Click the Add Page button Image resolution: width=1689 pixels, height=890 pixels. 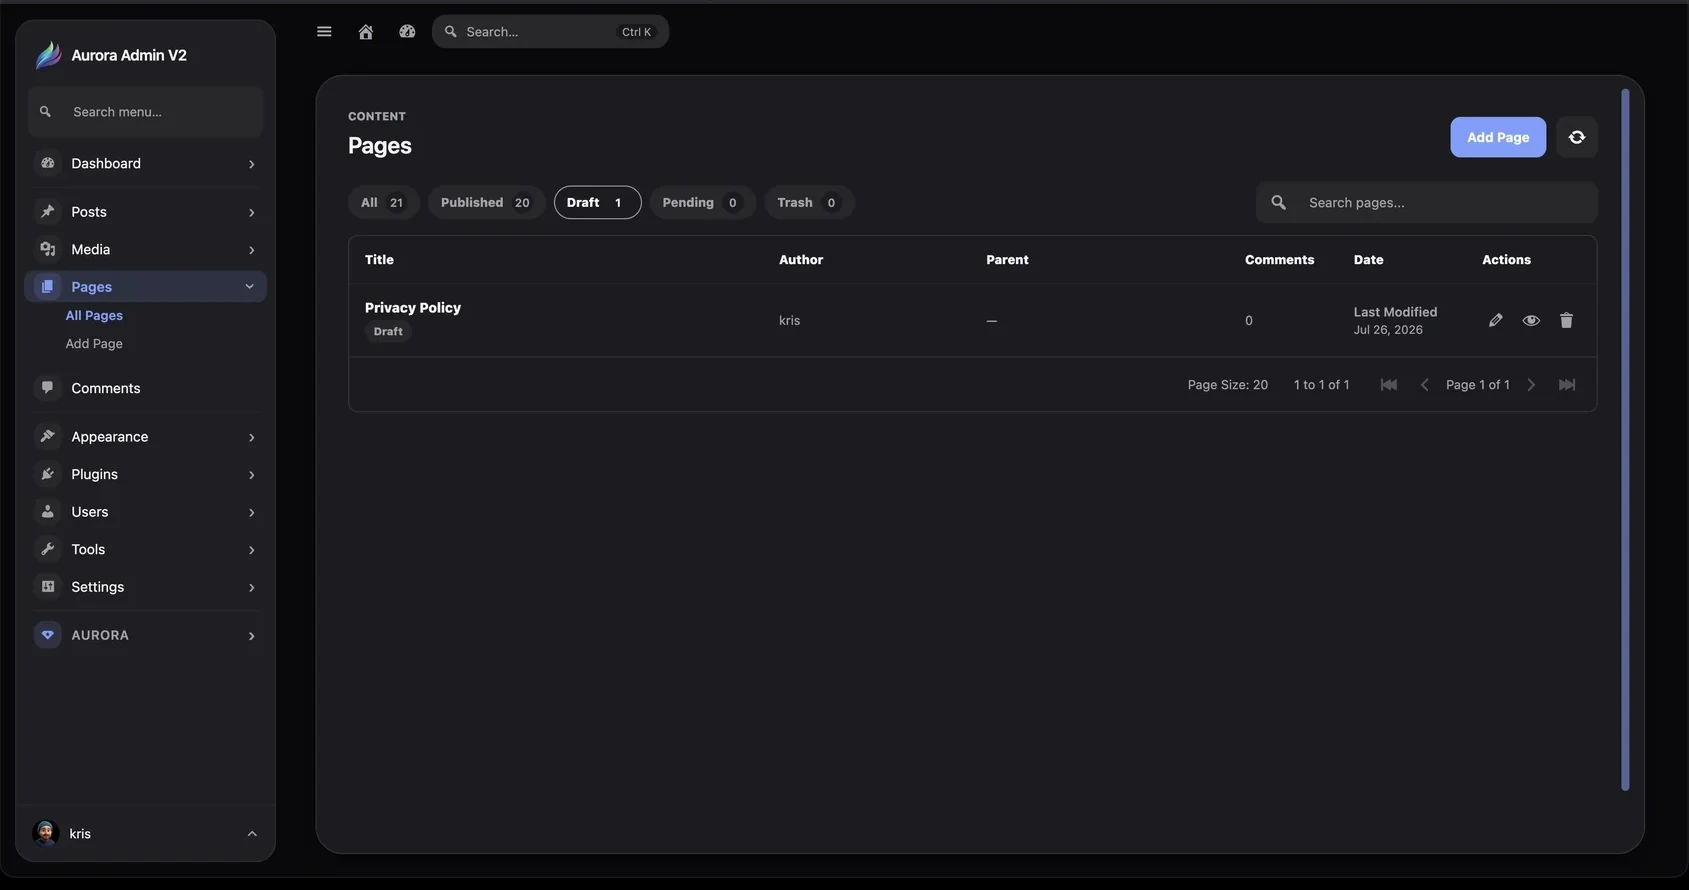(x=1498, y=137)
